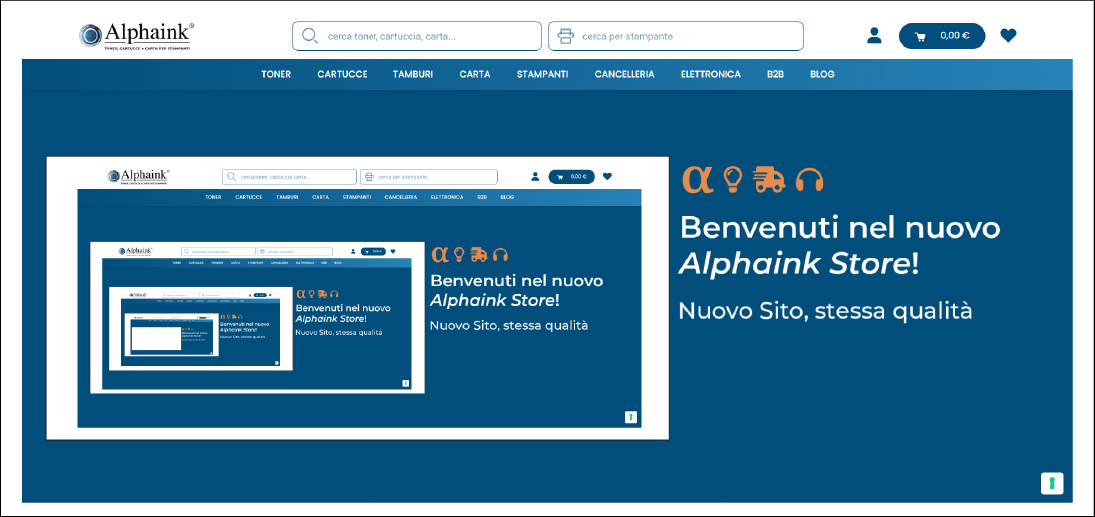Open the cart button showing 0,00 €
Viewport: 1095px width, 517px height.
click(942, 36)
